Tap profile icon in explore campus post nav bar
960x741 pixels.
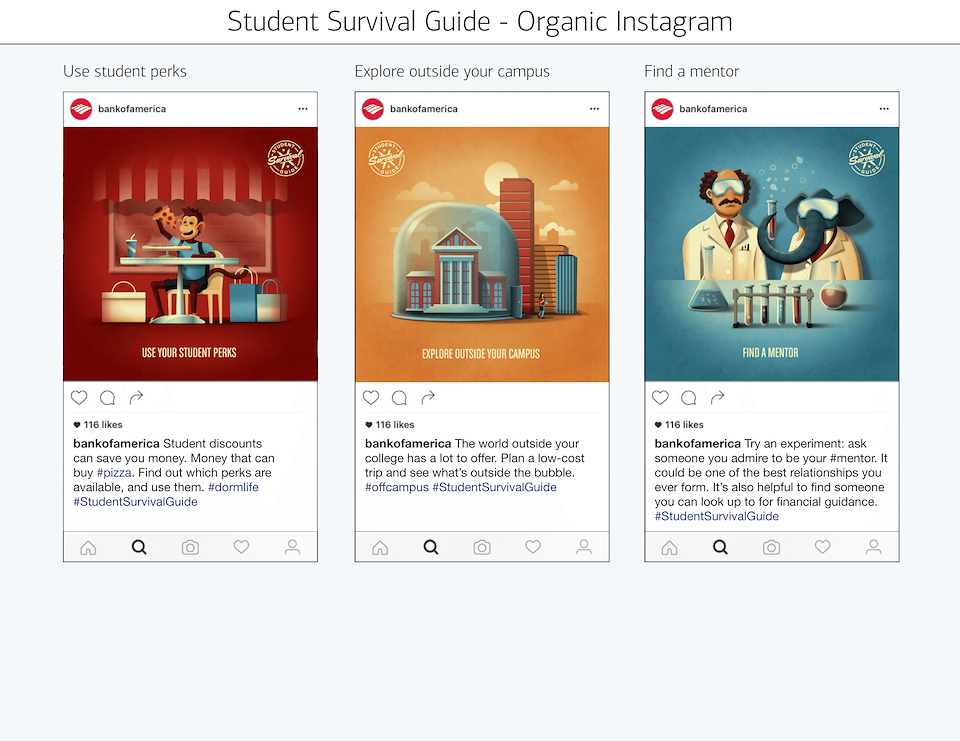coord(584,547)
